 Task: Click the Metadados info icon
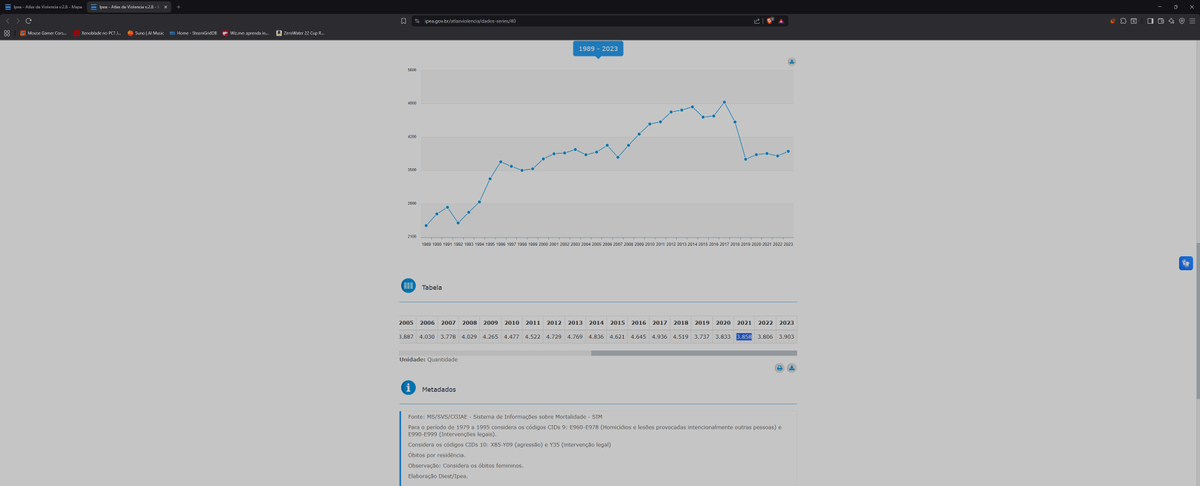[x=408, y=388]
